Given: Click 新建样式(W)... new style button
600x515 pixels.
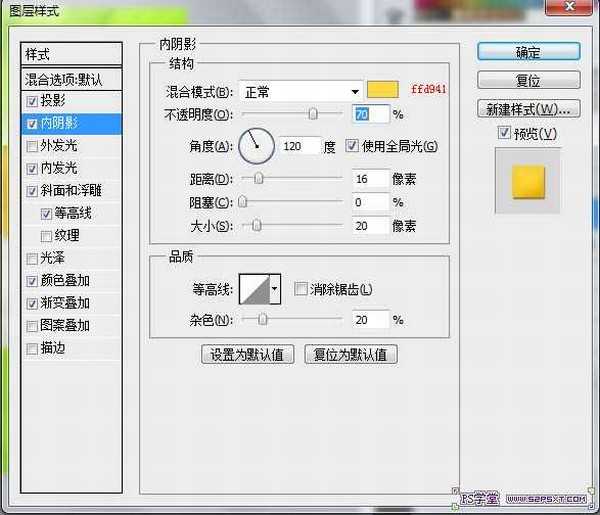Looking at the screenshot, I should (529, 109).
